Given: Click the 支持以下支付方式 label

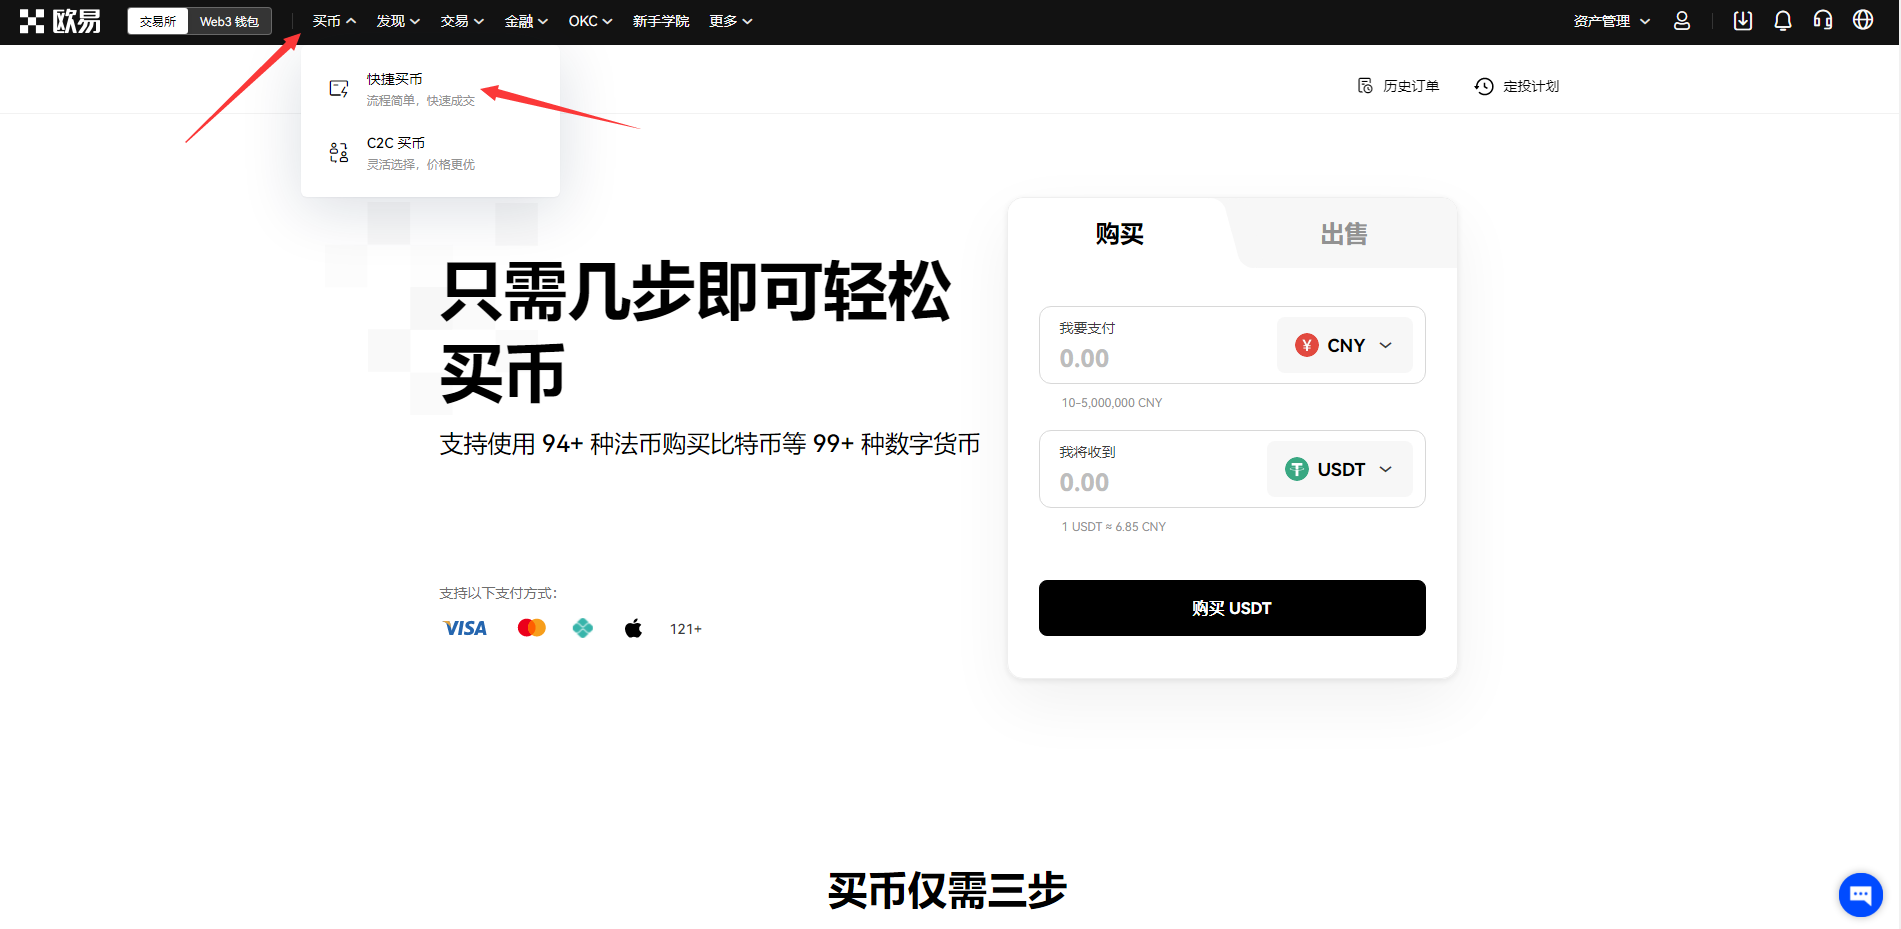Looking at the screenshot, I should pos(498,593).
